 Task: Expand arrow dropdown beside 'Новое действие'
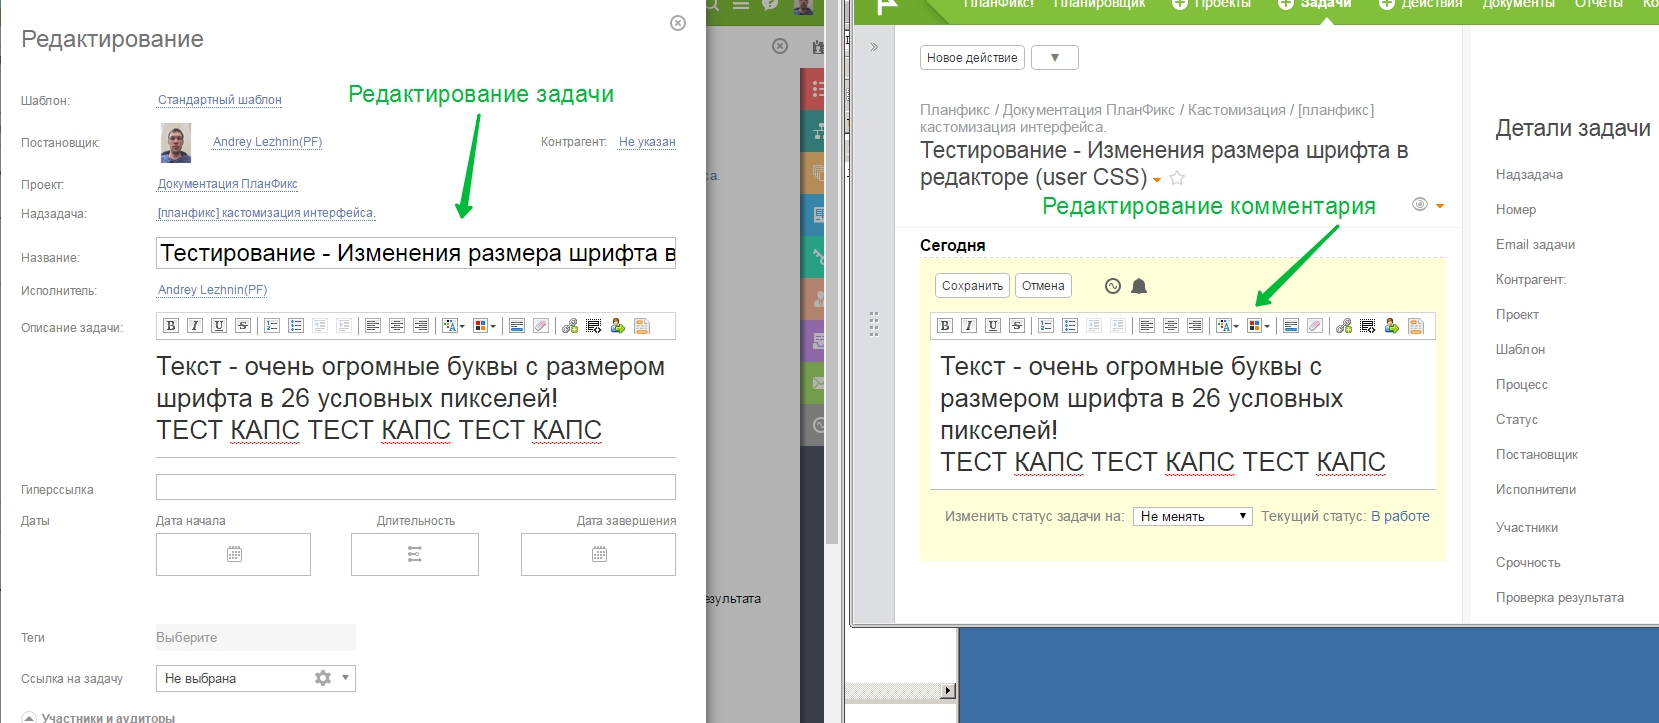[1054, 58]
